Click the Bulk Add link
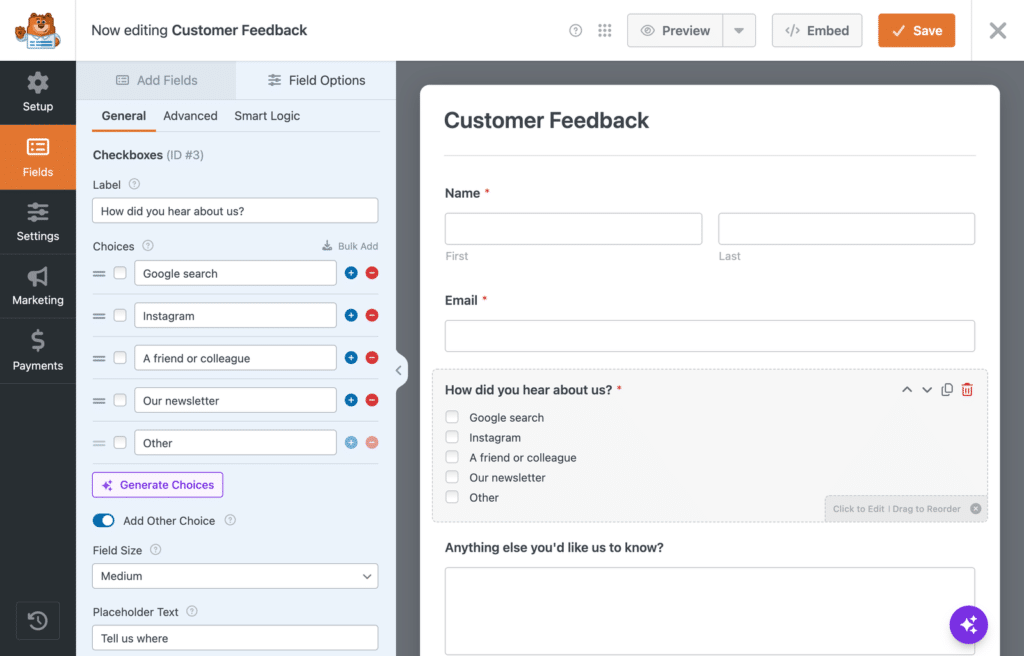 coord(350,246)
